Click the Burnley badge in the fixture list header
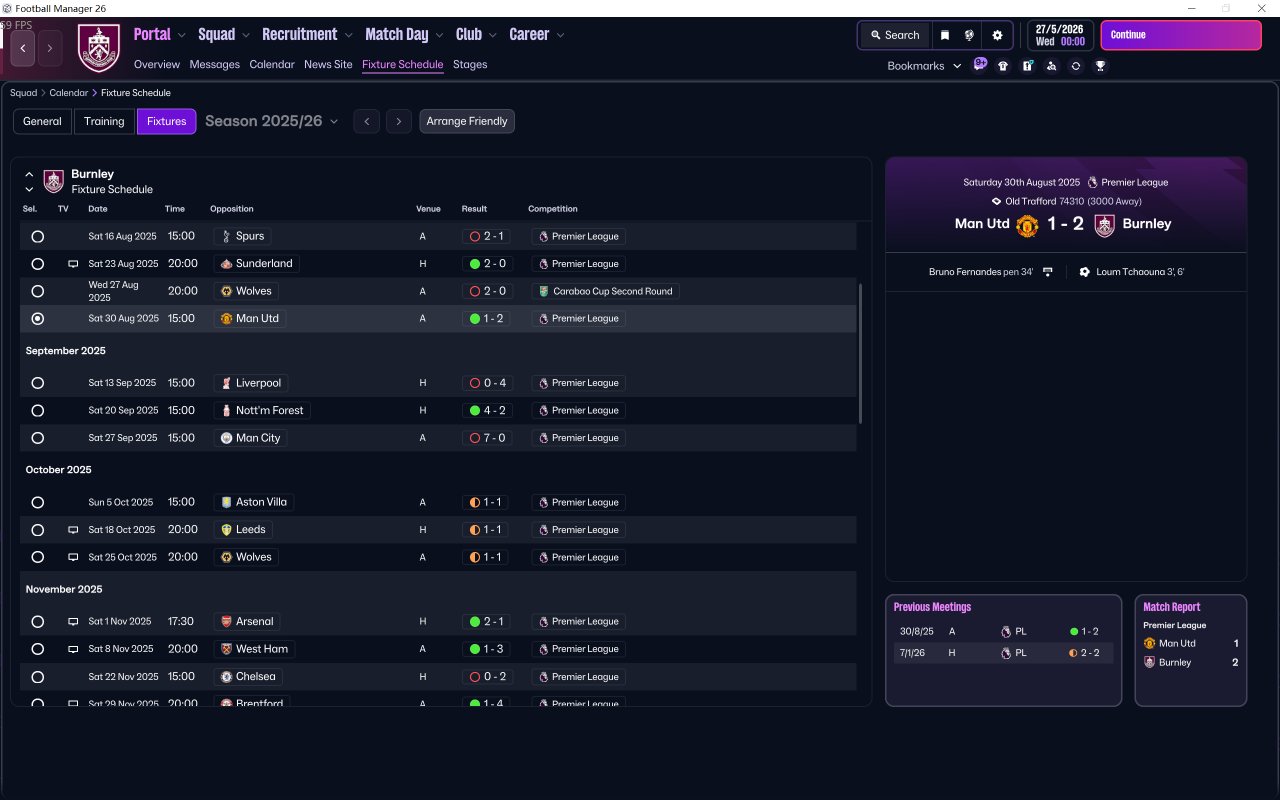This screenshot has height=800, width=1280. pos(54,181)
